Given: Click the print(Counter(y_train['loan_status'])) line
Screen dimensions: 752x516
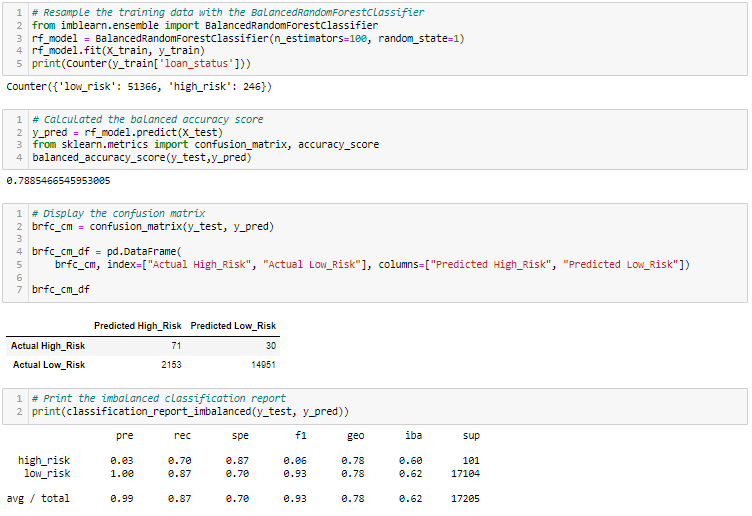Looking at the screenshot, I should pos(141,63).
